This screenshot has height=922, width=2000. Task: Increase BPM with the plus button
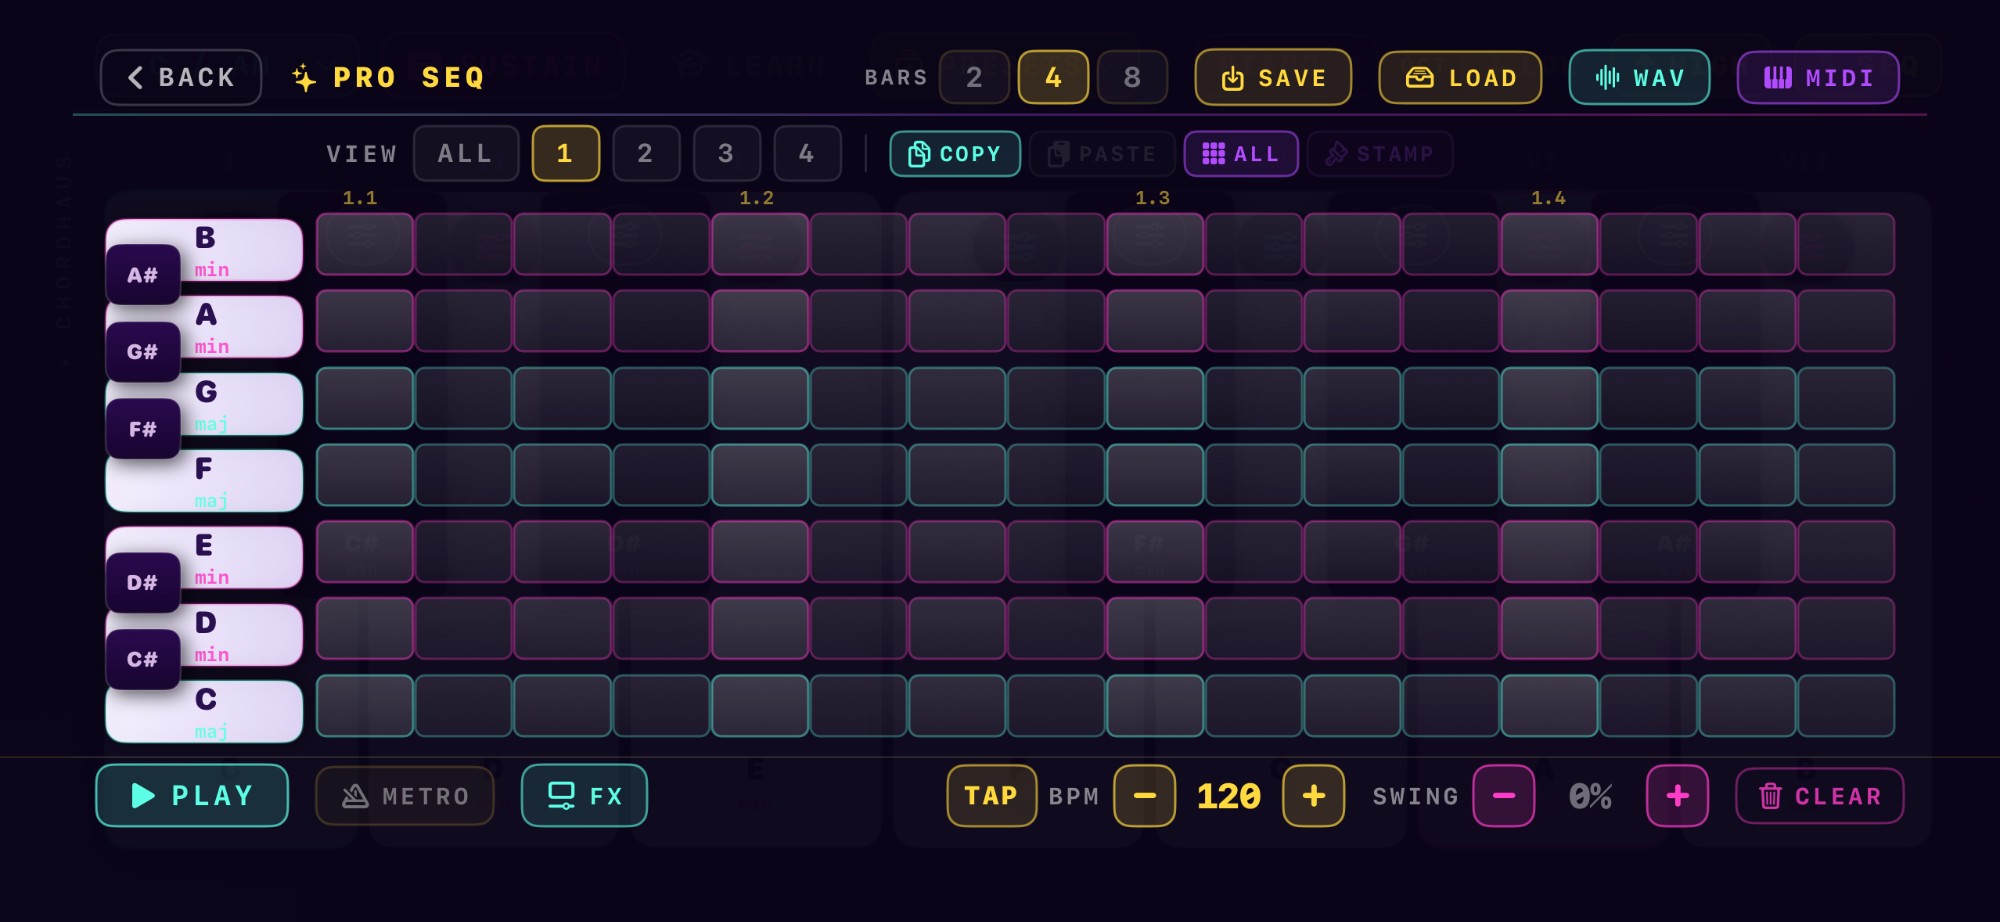[x=1314, y=795]
